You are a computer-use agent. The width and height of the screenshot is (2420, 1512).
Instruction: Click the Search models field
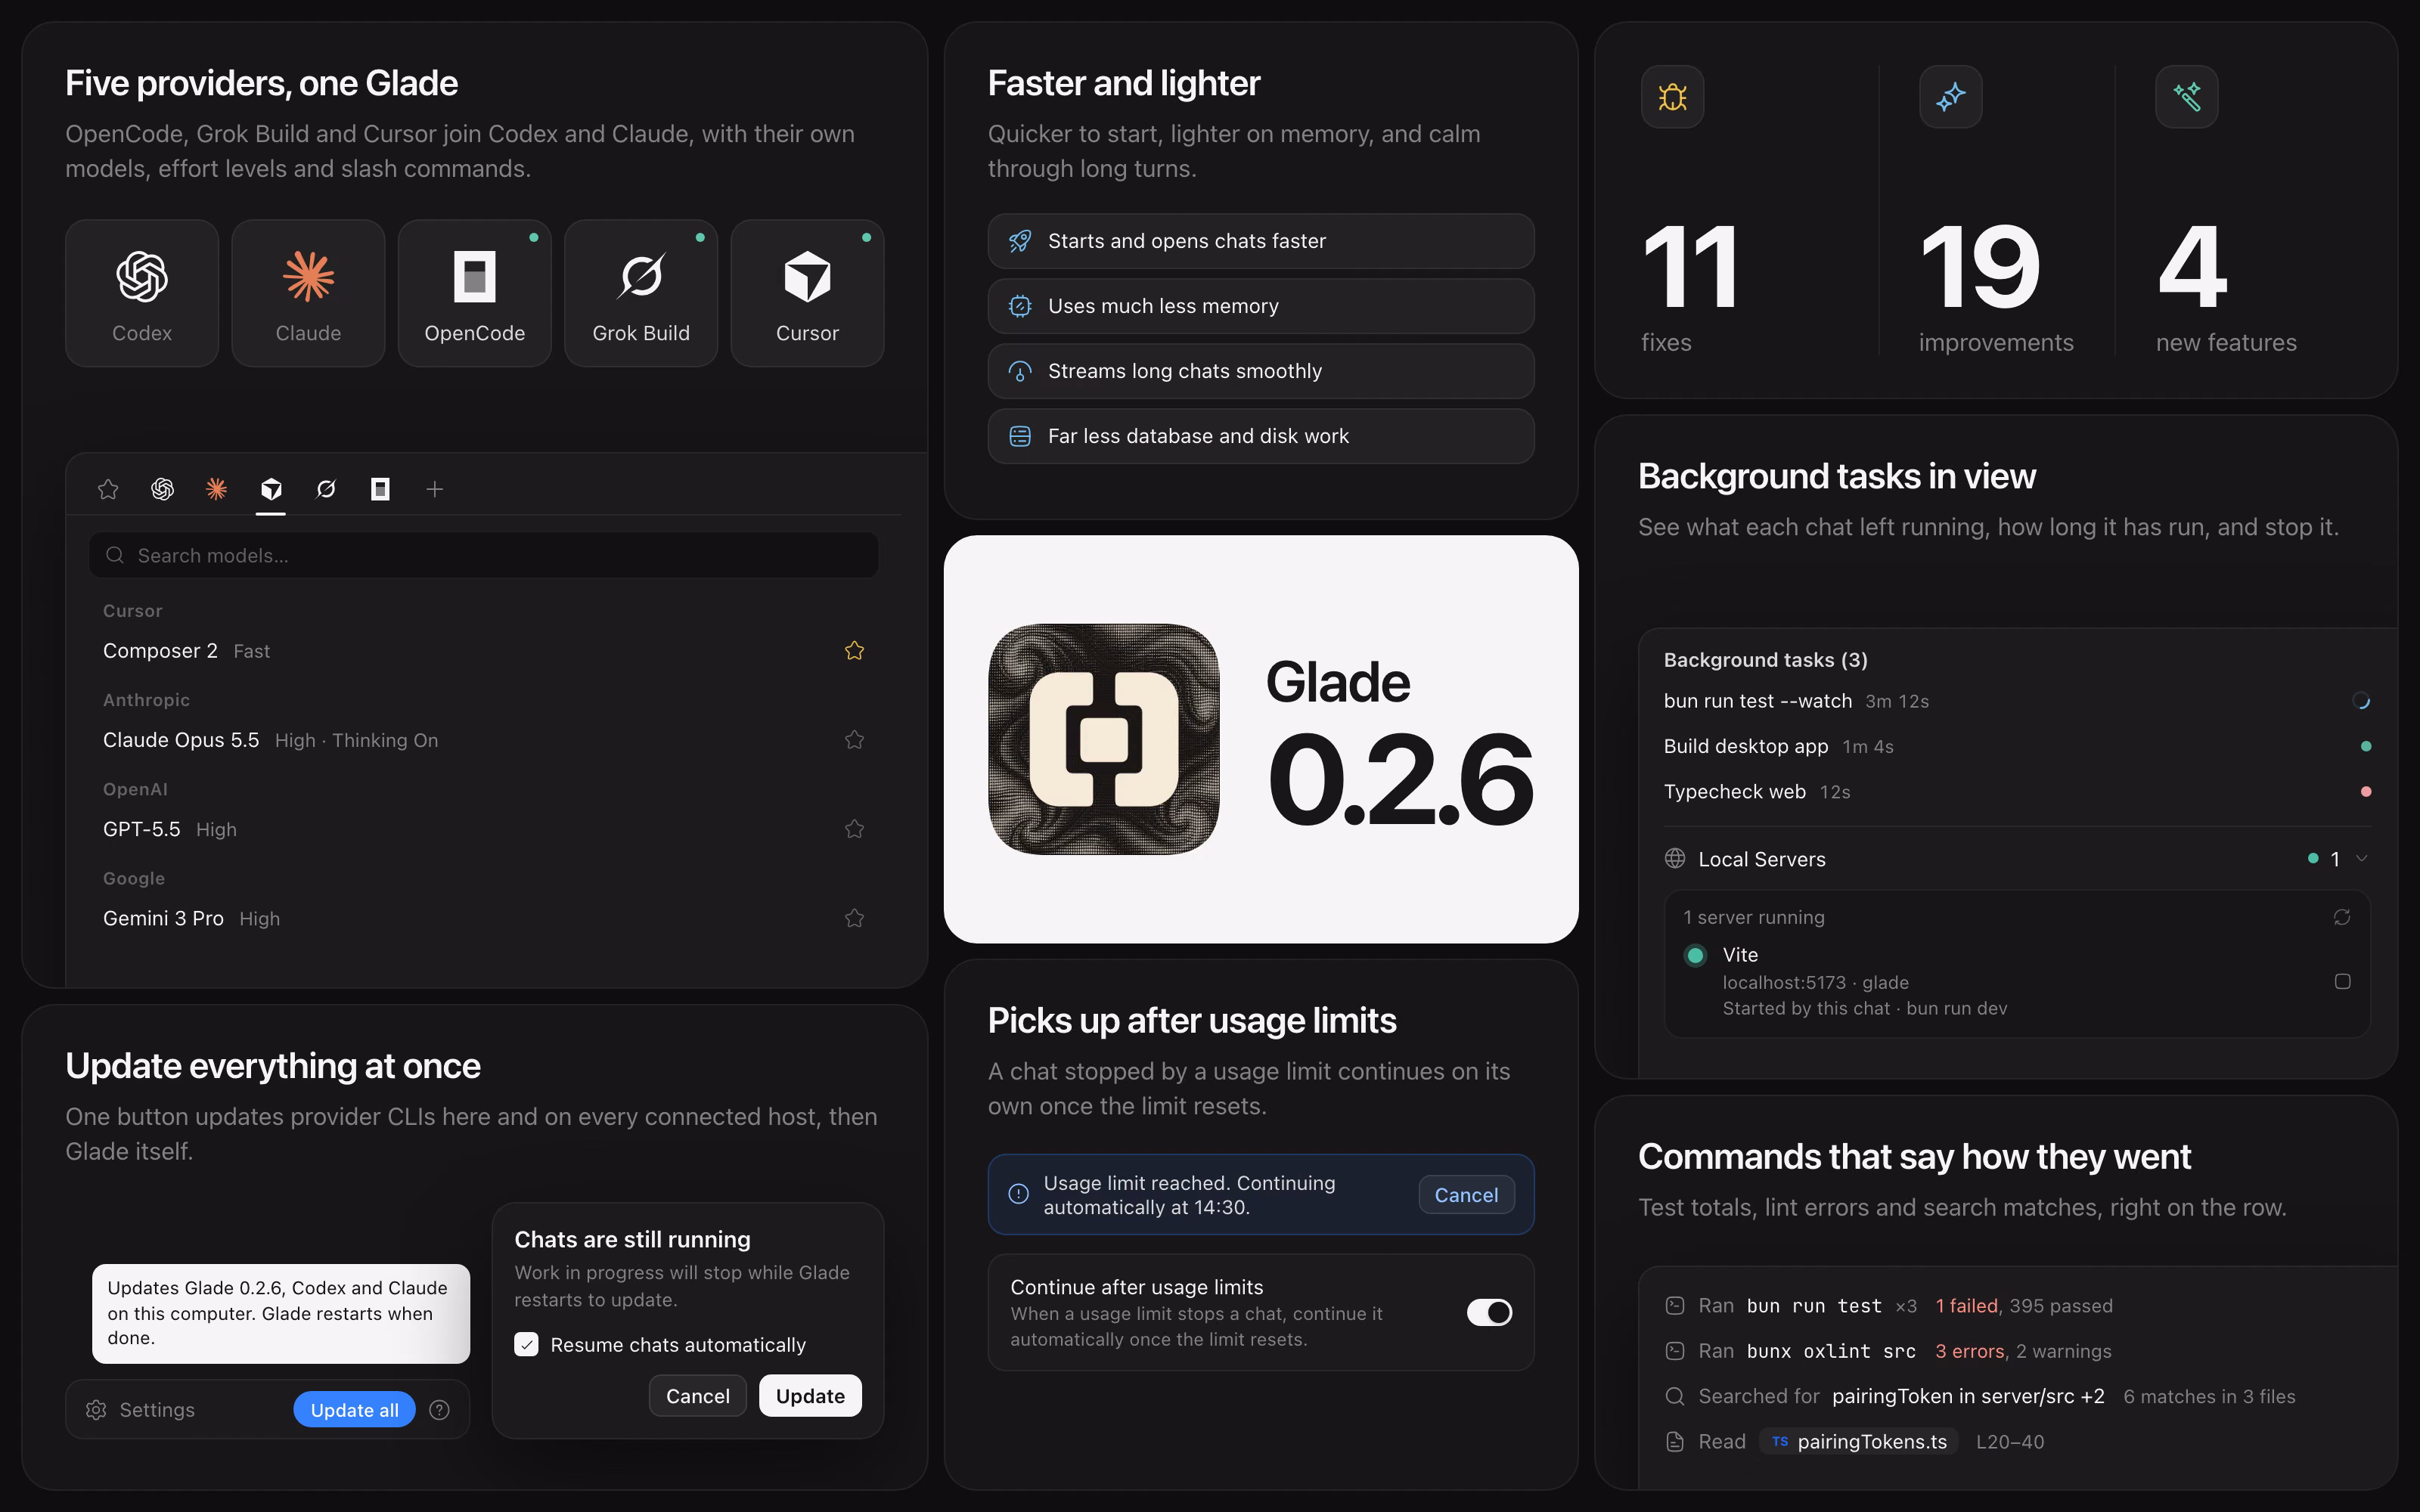point(484,555)
